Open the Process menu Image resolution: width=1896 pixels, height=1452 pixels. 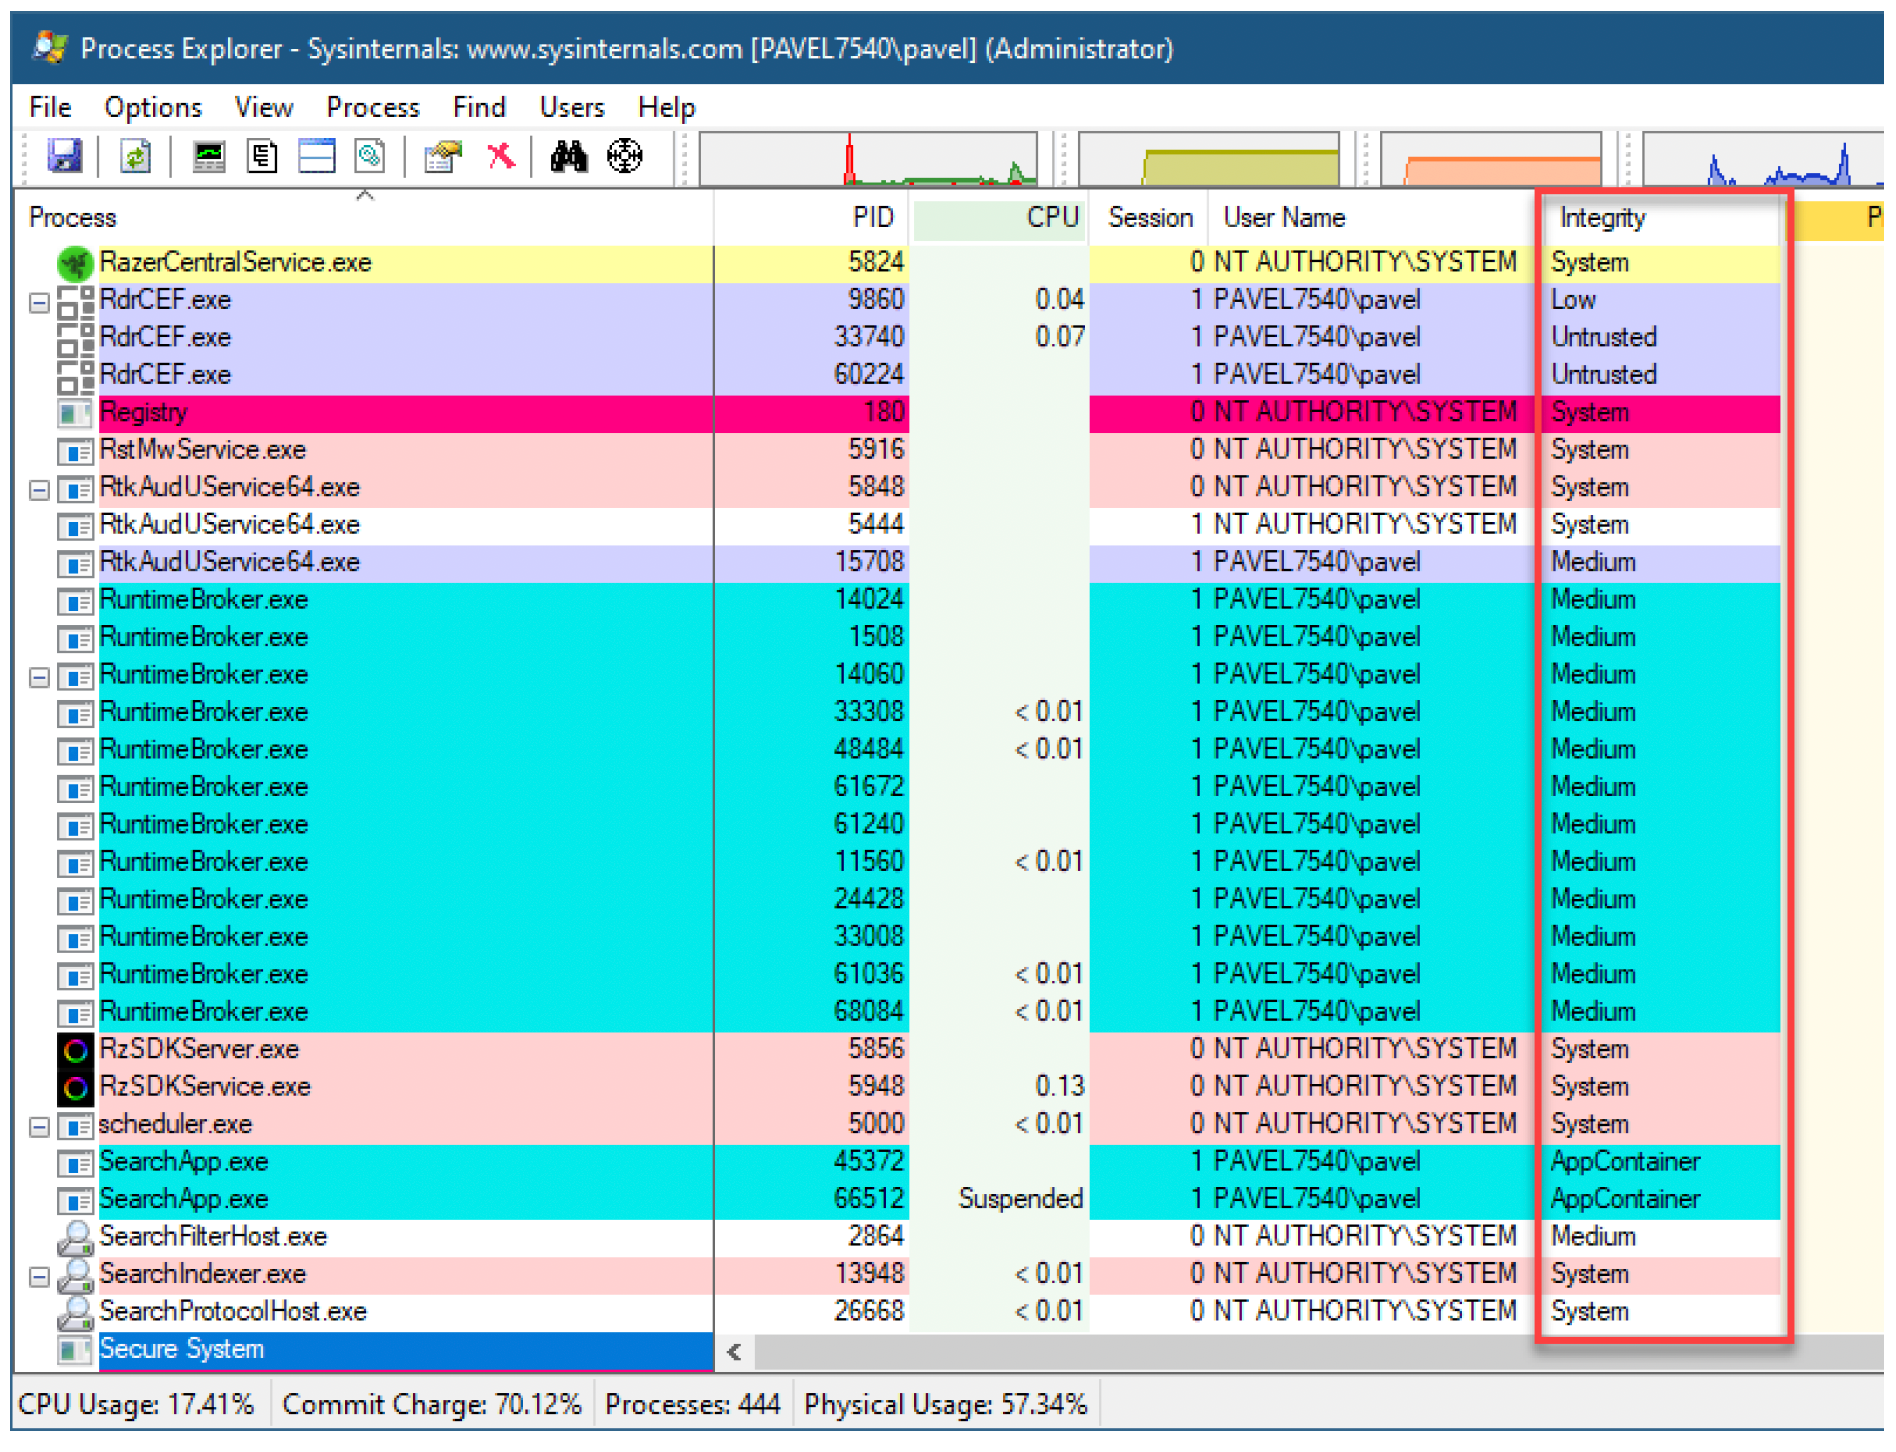(x=373, y=107)
